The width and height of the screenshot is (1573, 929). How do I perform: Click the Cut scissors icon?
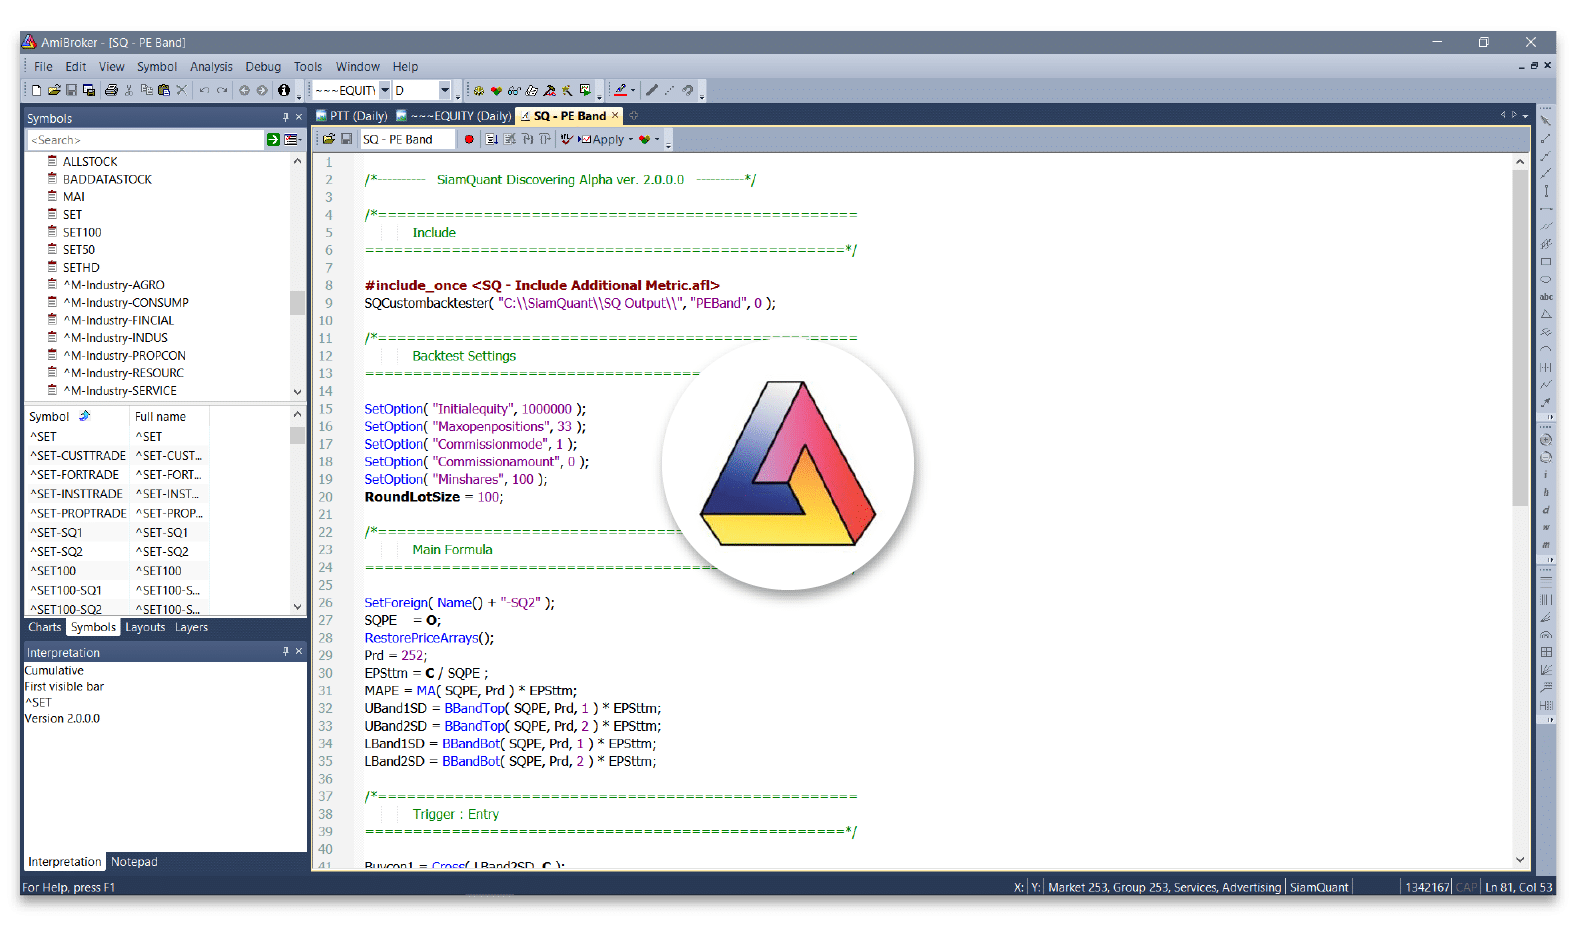click(129, 90)
